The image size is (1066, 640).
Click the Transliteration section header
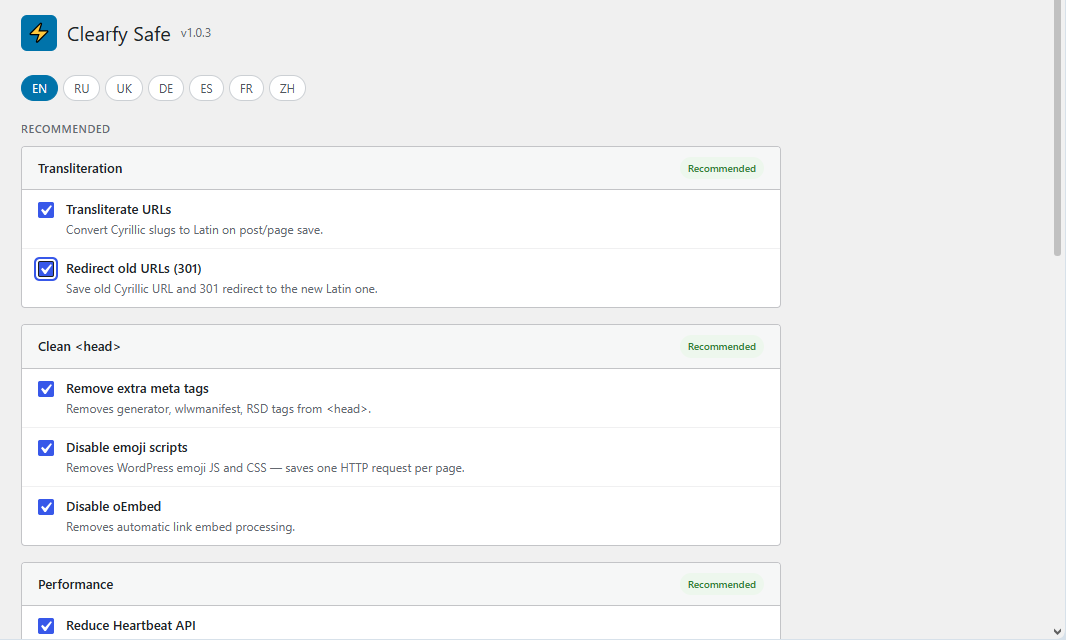tap(401, 169)
